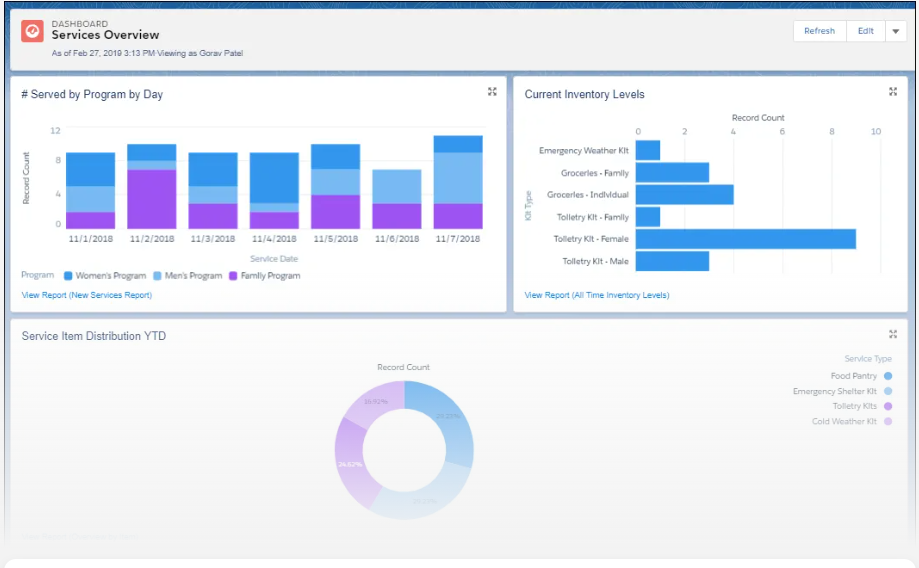Click the Food Pantry legend dot
The width and height of the screenshot is (919, 568).
888,376
